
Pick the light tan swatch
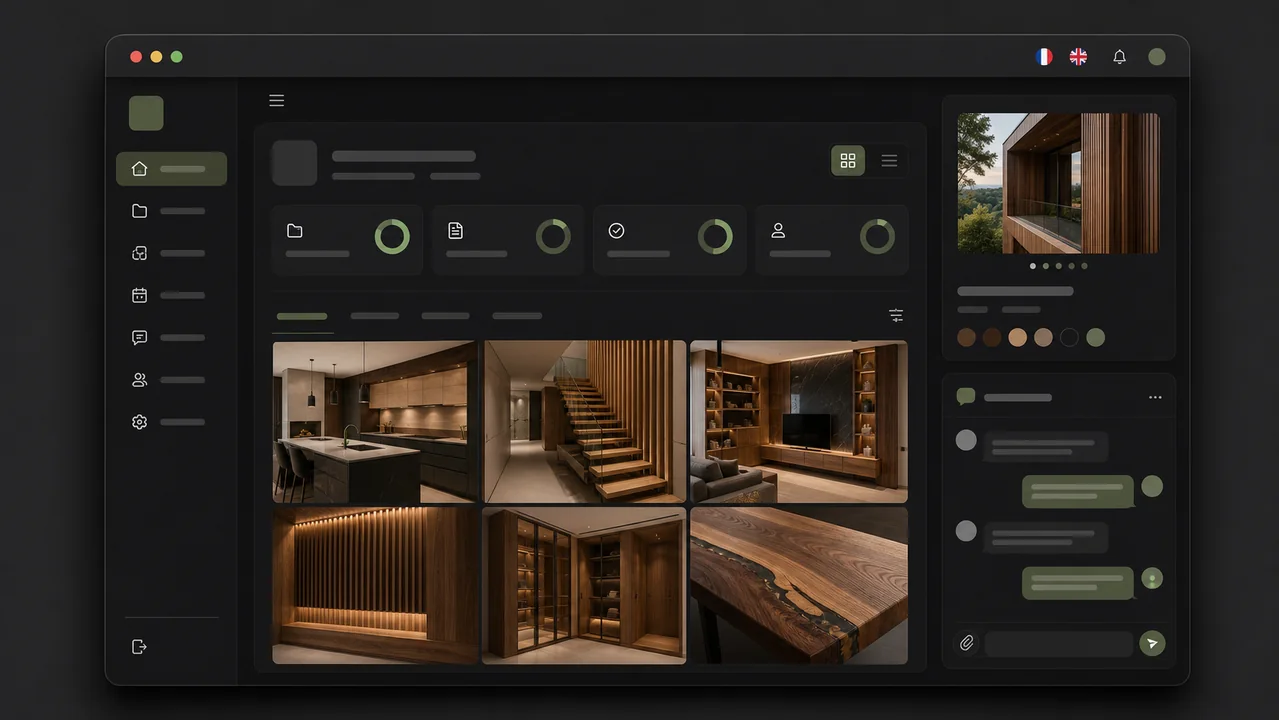click(x=1018, y=337)
